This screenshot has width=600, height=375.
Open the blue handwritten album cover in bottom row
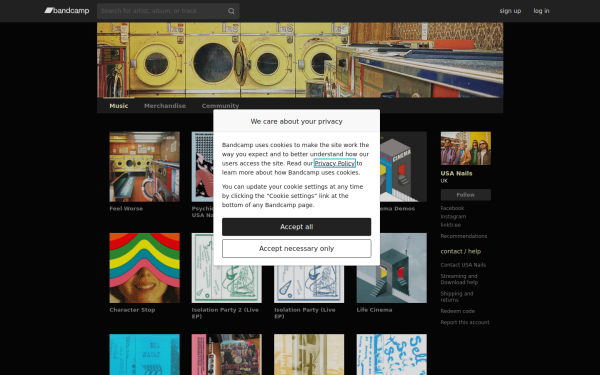click(x=391, y=354)
